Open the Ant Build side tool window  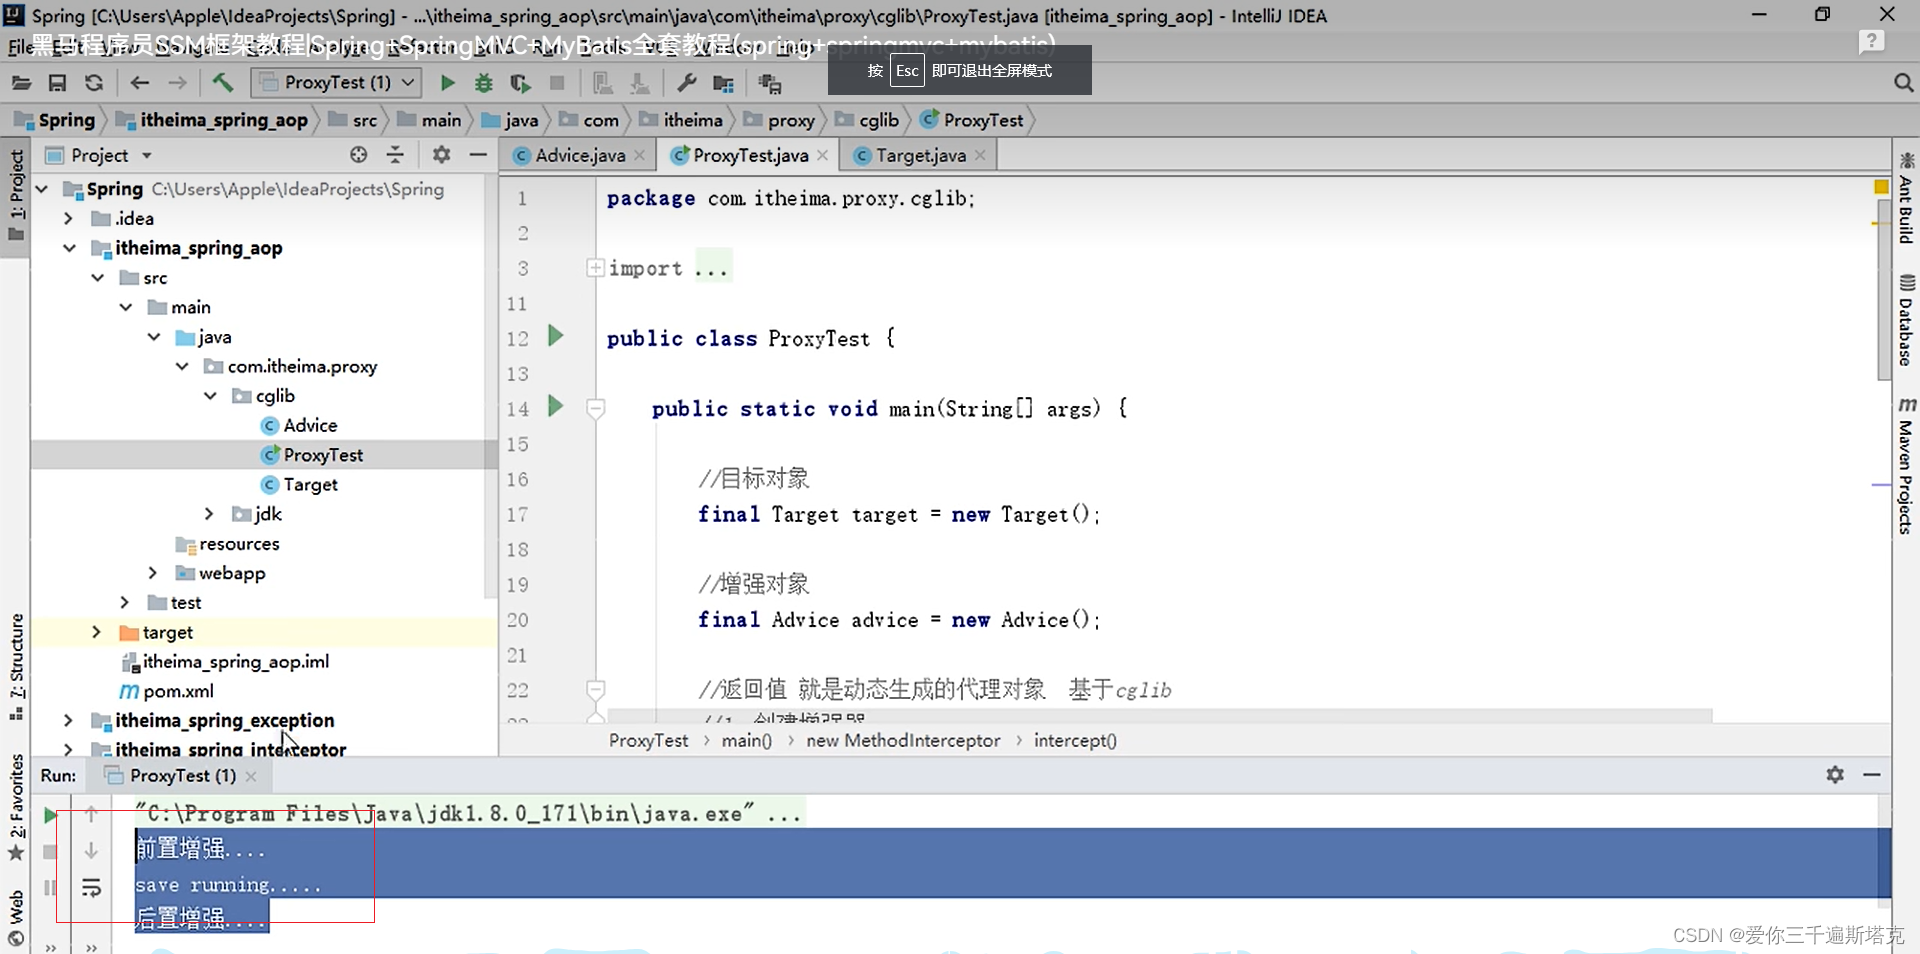click(x=1906, y=198)
